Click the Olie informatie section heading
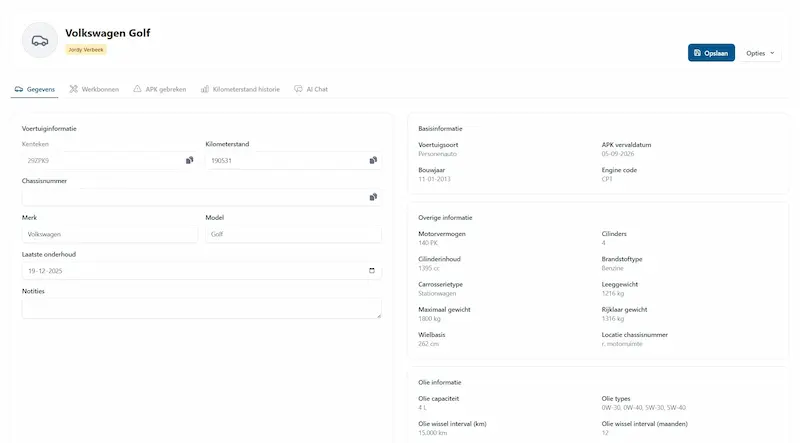800x443 pixels. point(440,382)
